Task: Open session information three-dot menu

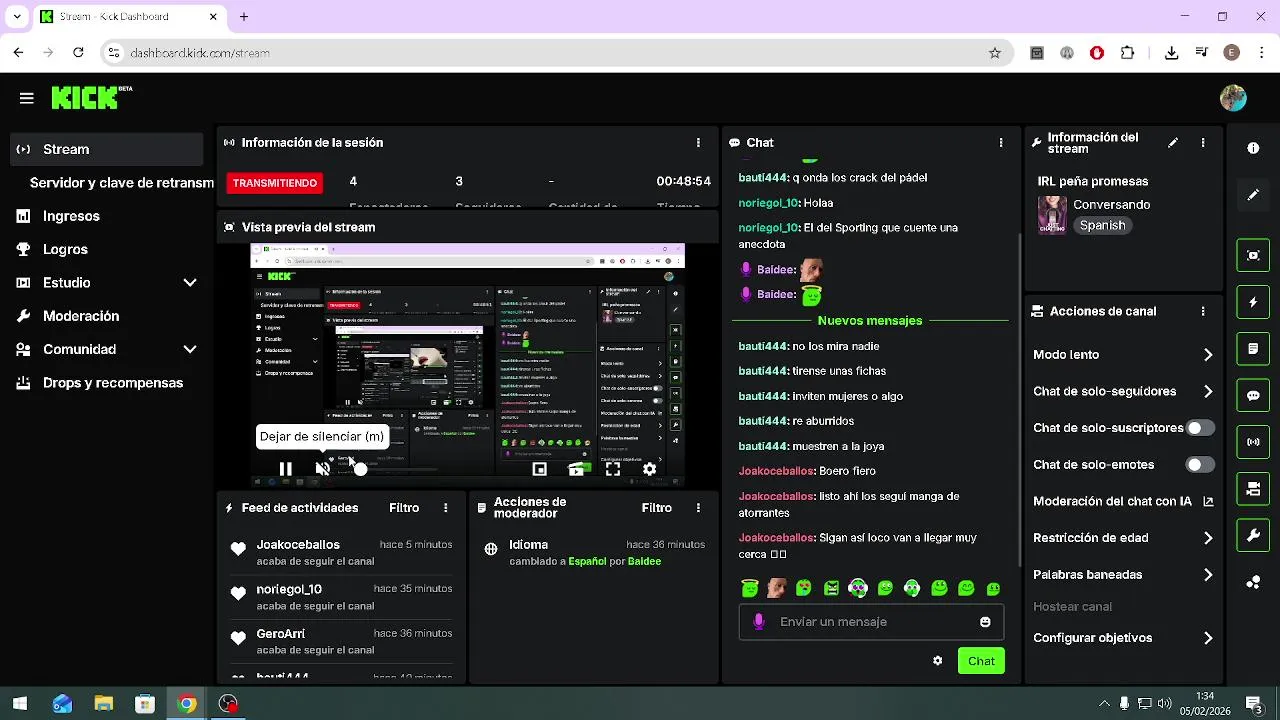Action: (x=698, y=143)
